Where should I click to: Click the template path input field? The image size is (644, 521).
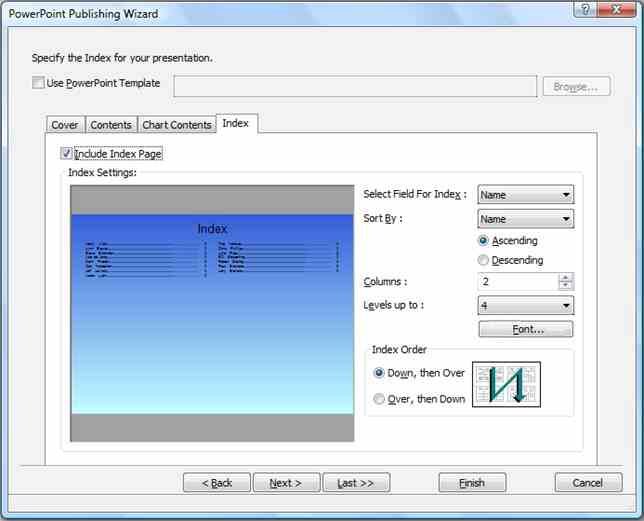[x=355, y=86]
